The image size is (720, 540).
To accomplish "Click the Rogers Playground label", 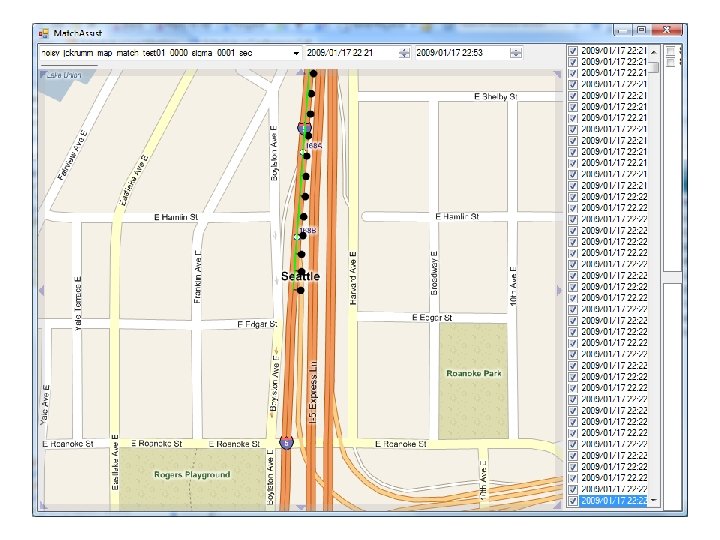I will (x=192, y=474).
